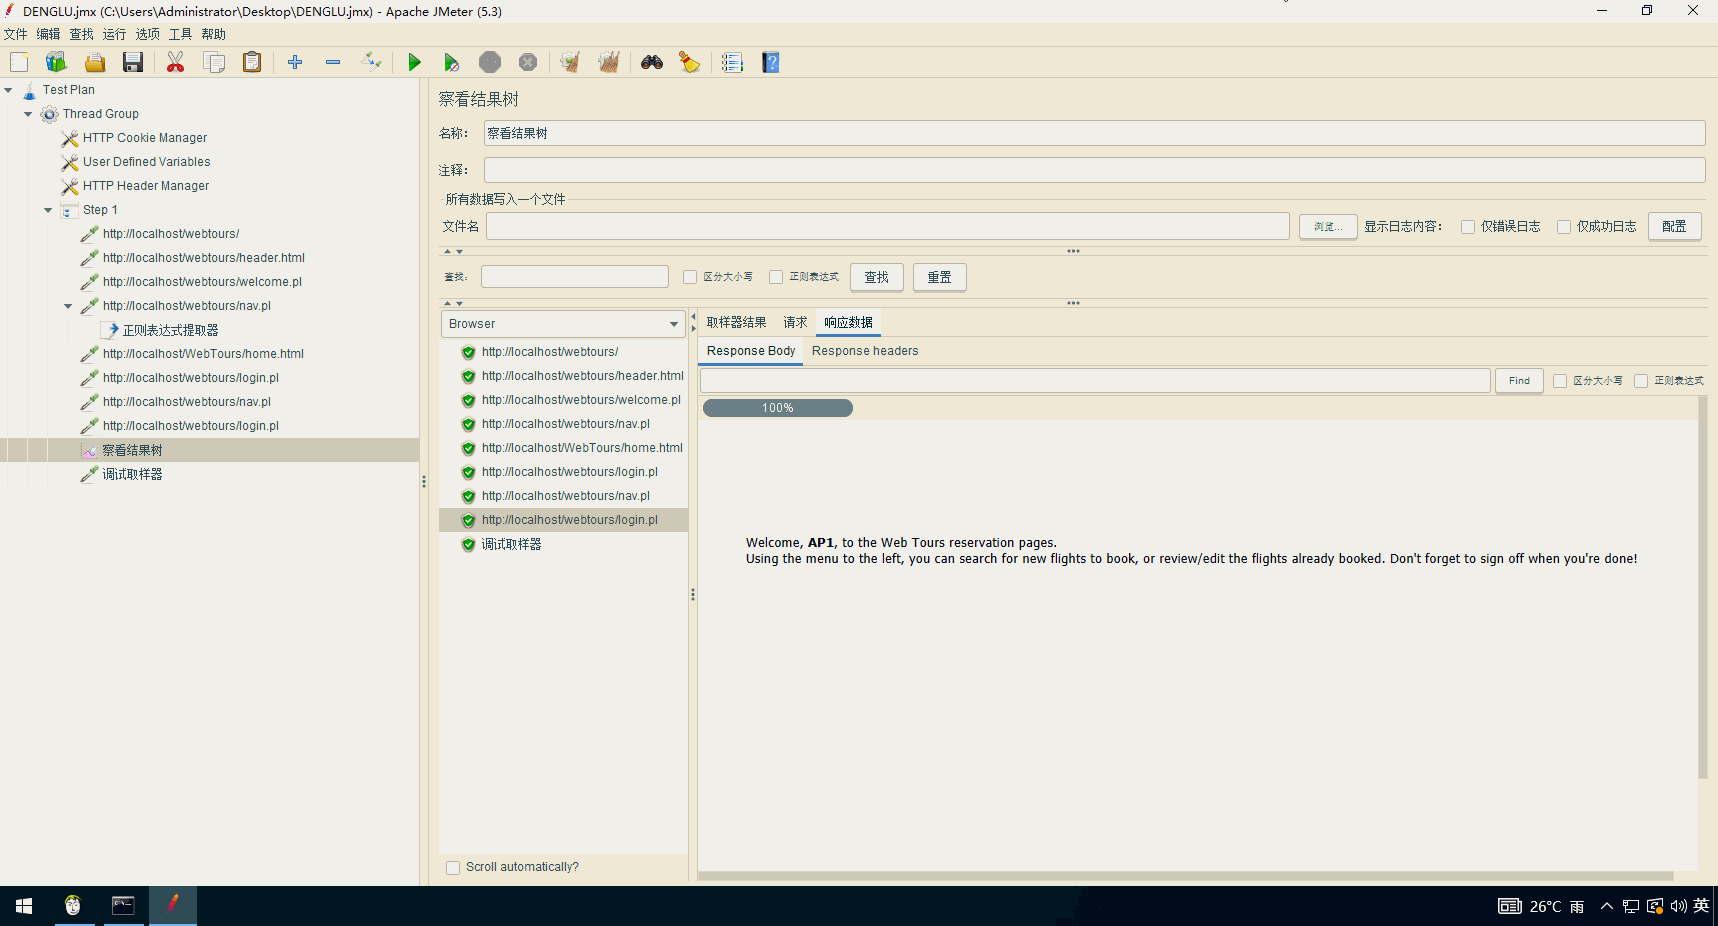Open the Browser renderer dropdown
The height and width of the screenshot is (926, 1718).
point(563,324)
